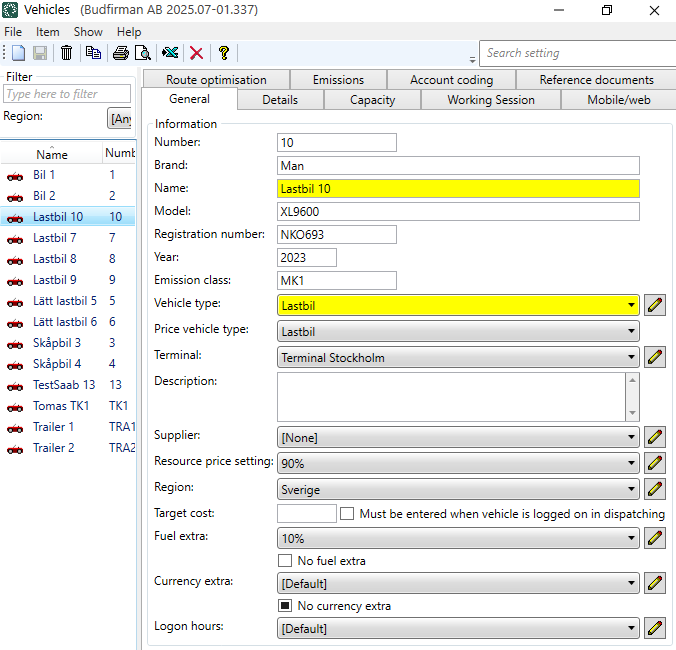Switch to the Capacity tab
The width and height of the screenshot is (676, 650).
click(372, 100)
